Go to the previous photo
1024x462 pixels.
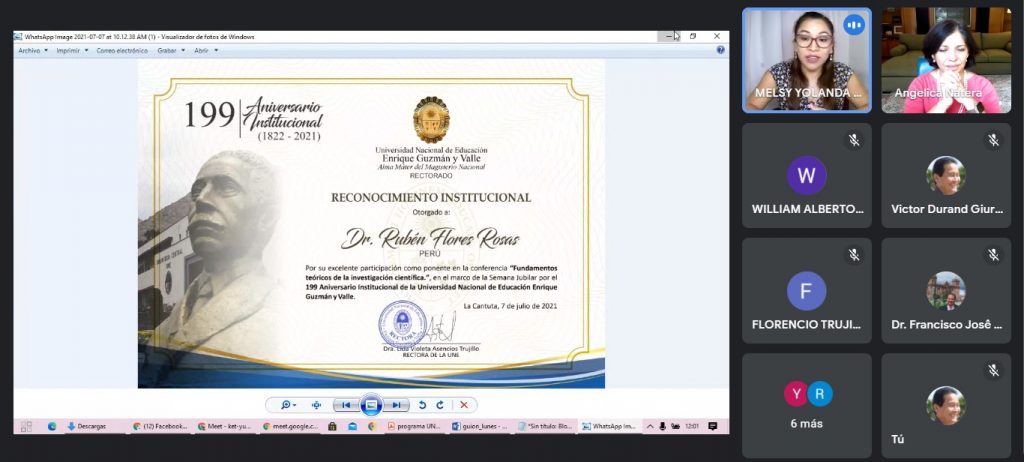pos(345,405)
